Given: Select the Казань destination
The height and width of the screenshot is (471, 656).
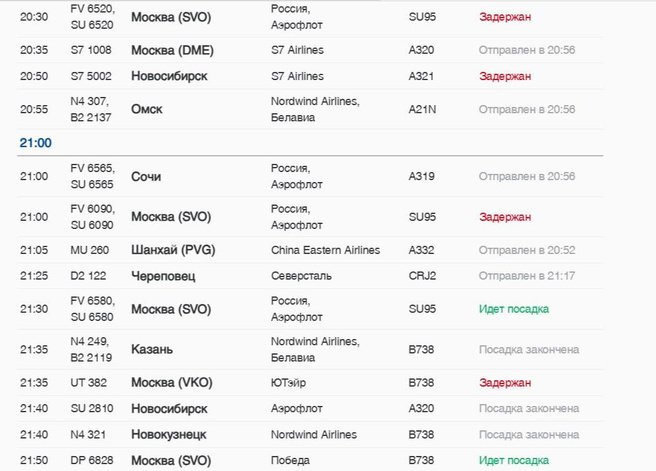Looking at the screenshot, I should tap(152, 349).
